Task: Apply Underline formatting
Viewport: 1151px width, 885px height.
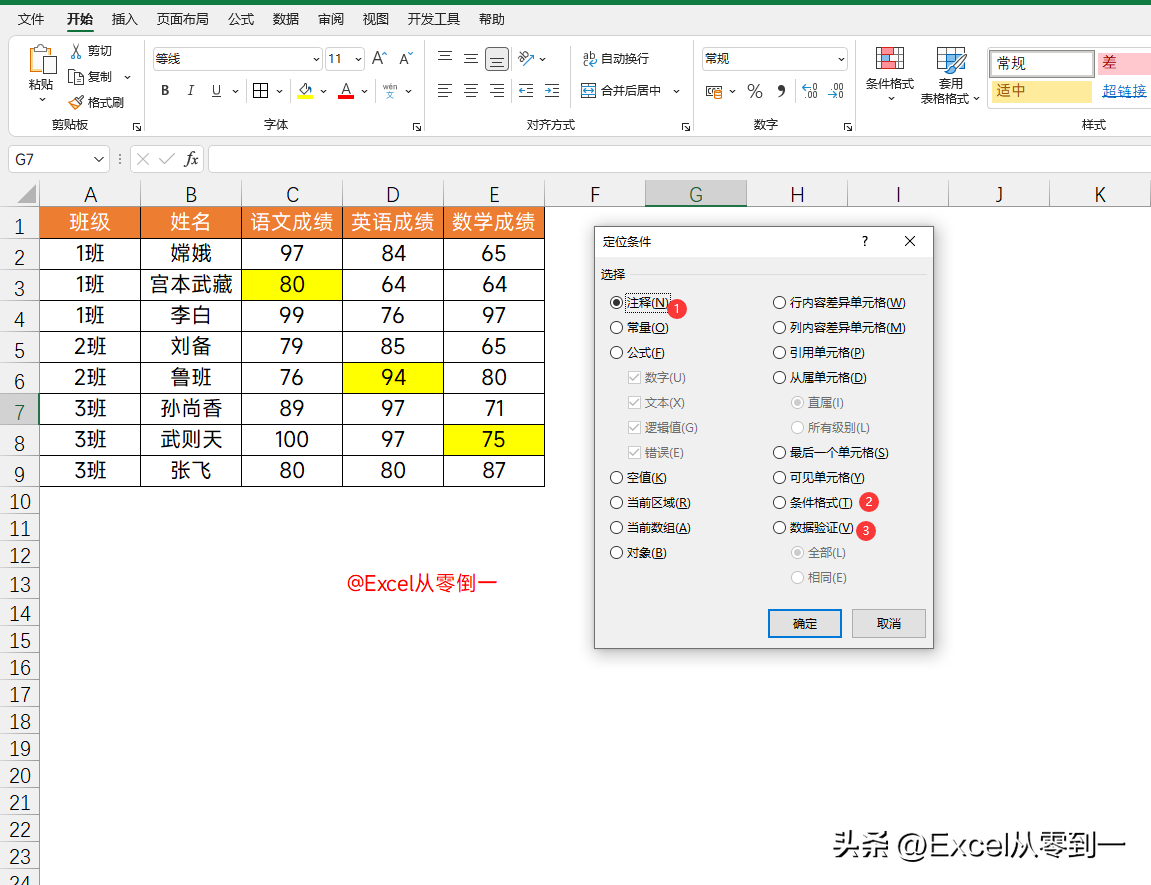Action: [x=216, y=90]
